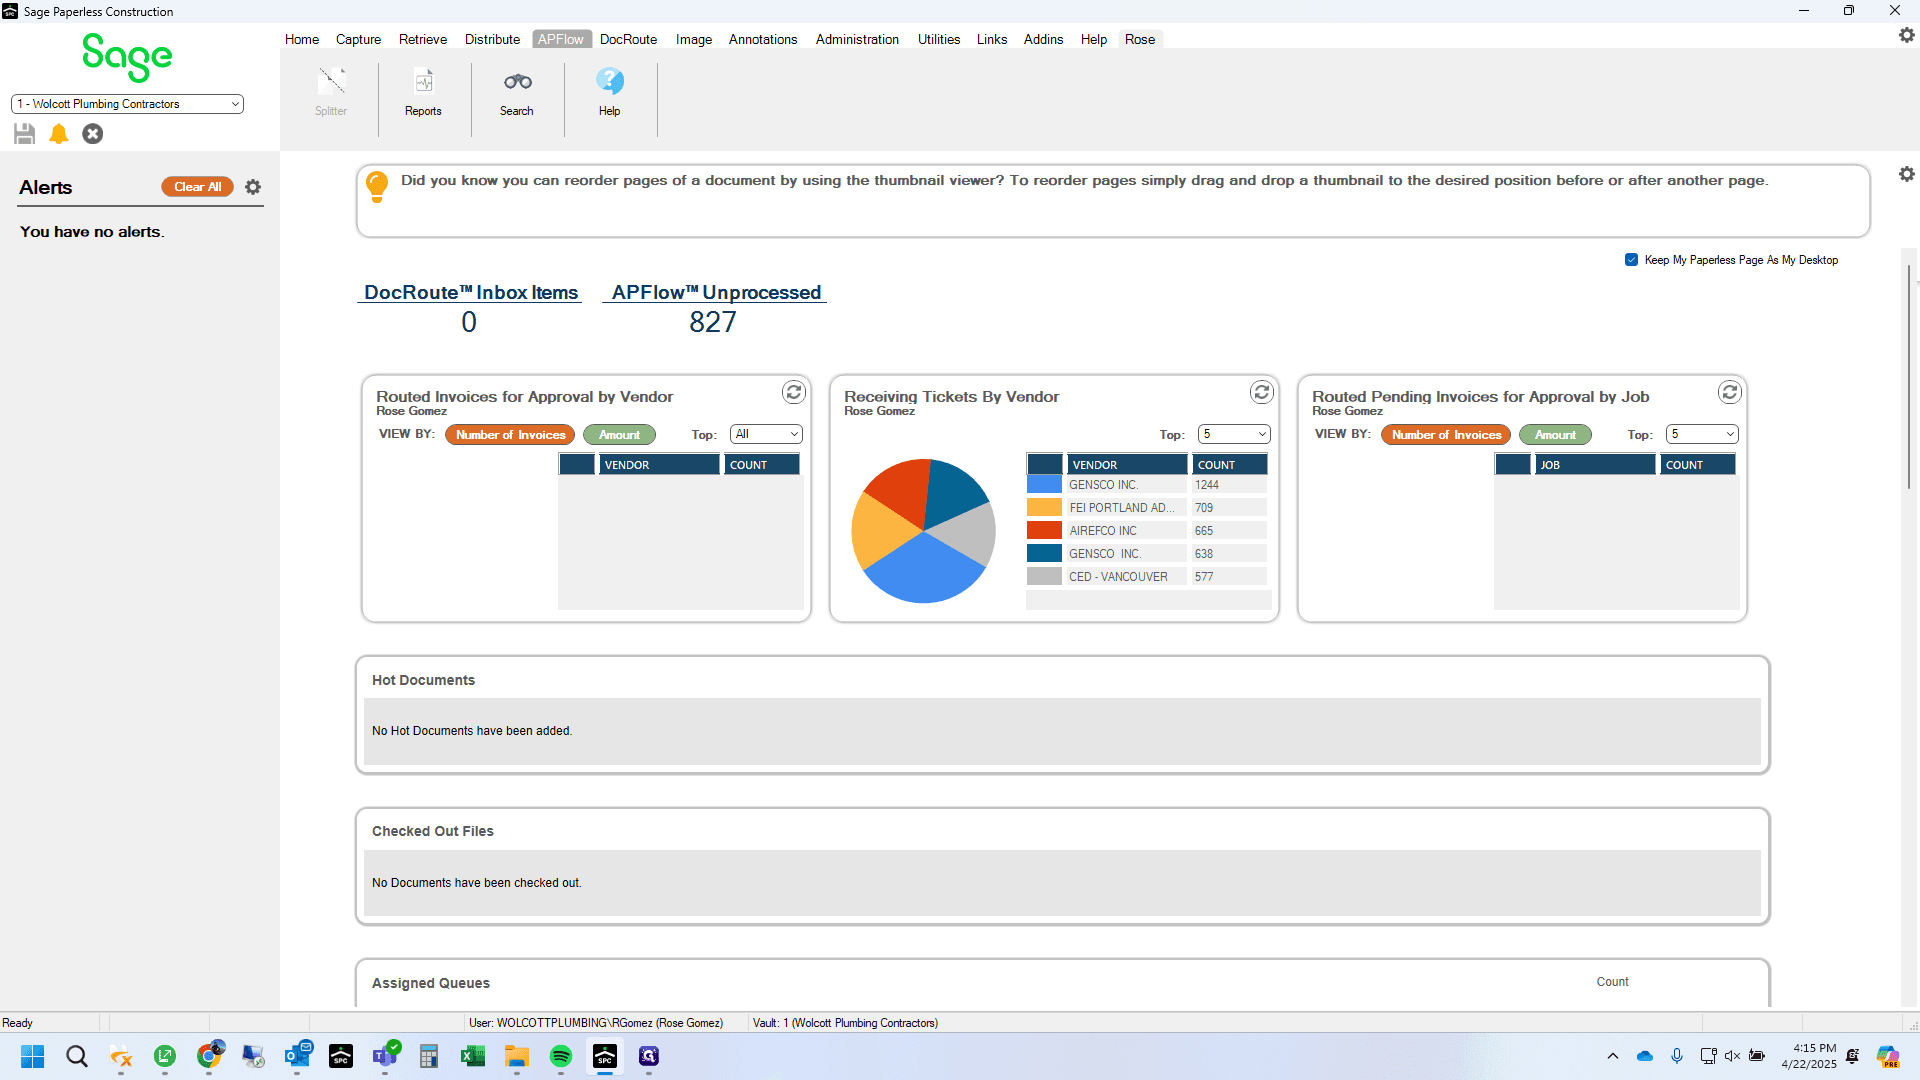Click the OneDrive cloud tray icon

coord(1645,1056)
